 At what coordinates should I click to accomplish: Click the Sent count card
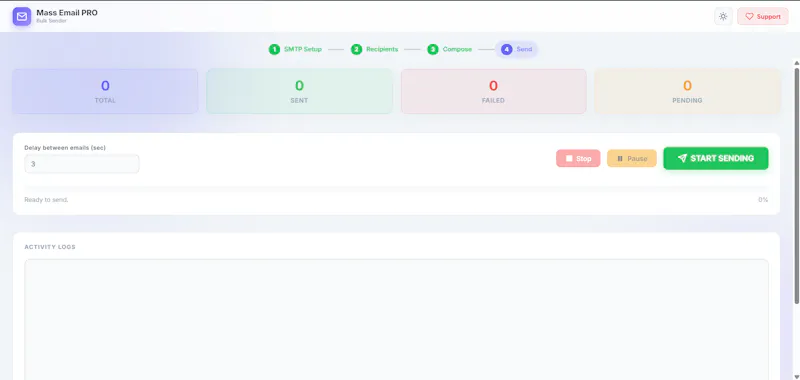pyautogui.click(x=299, y=91)
